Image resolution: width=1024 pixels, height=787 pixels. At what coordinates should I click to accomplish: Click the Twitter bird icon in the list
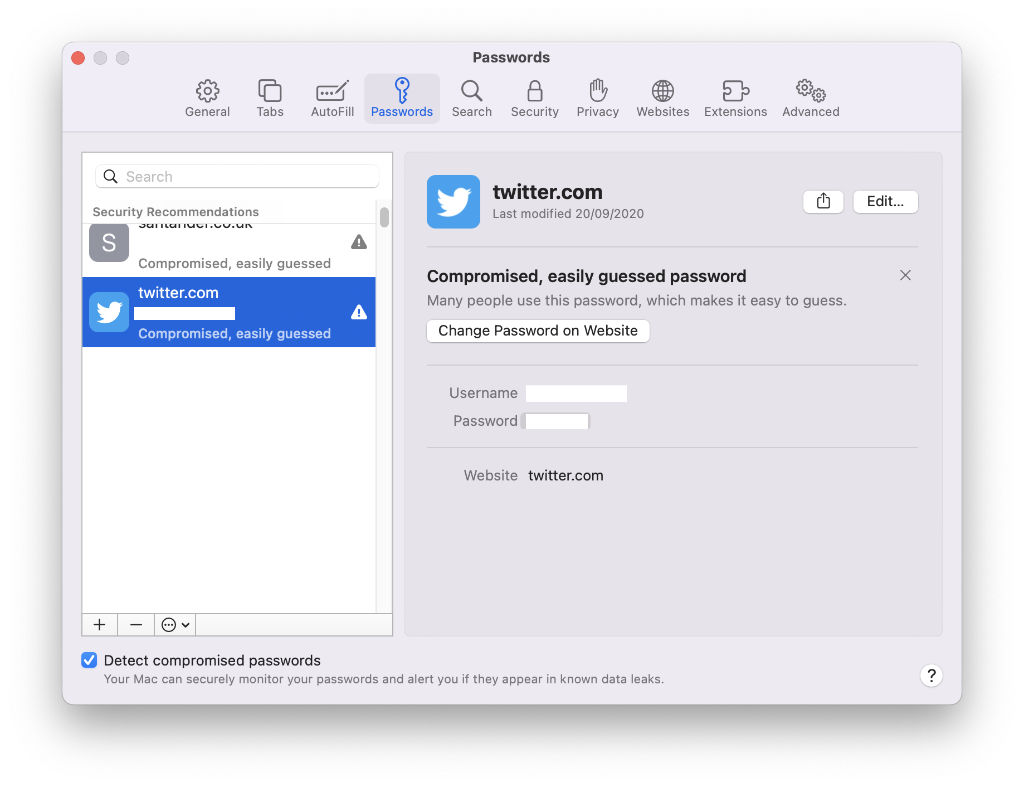pos(109,312)
